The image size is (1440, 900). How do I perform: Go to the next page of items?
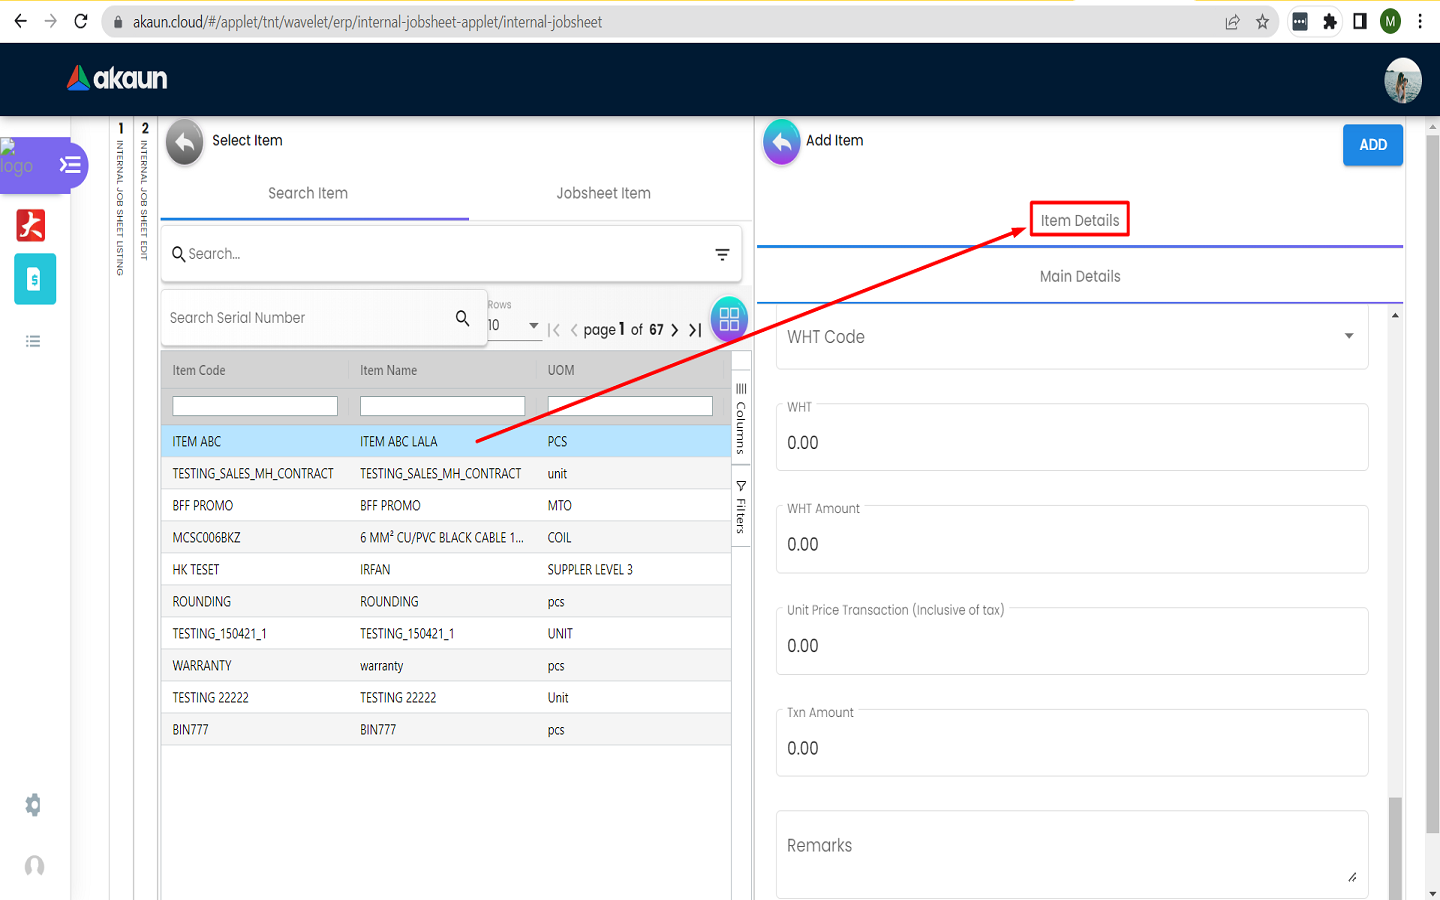675,330
